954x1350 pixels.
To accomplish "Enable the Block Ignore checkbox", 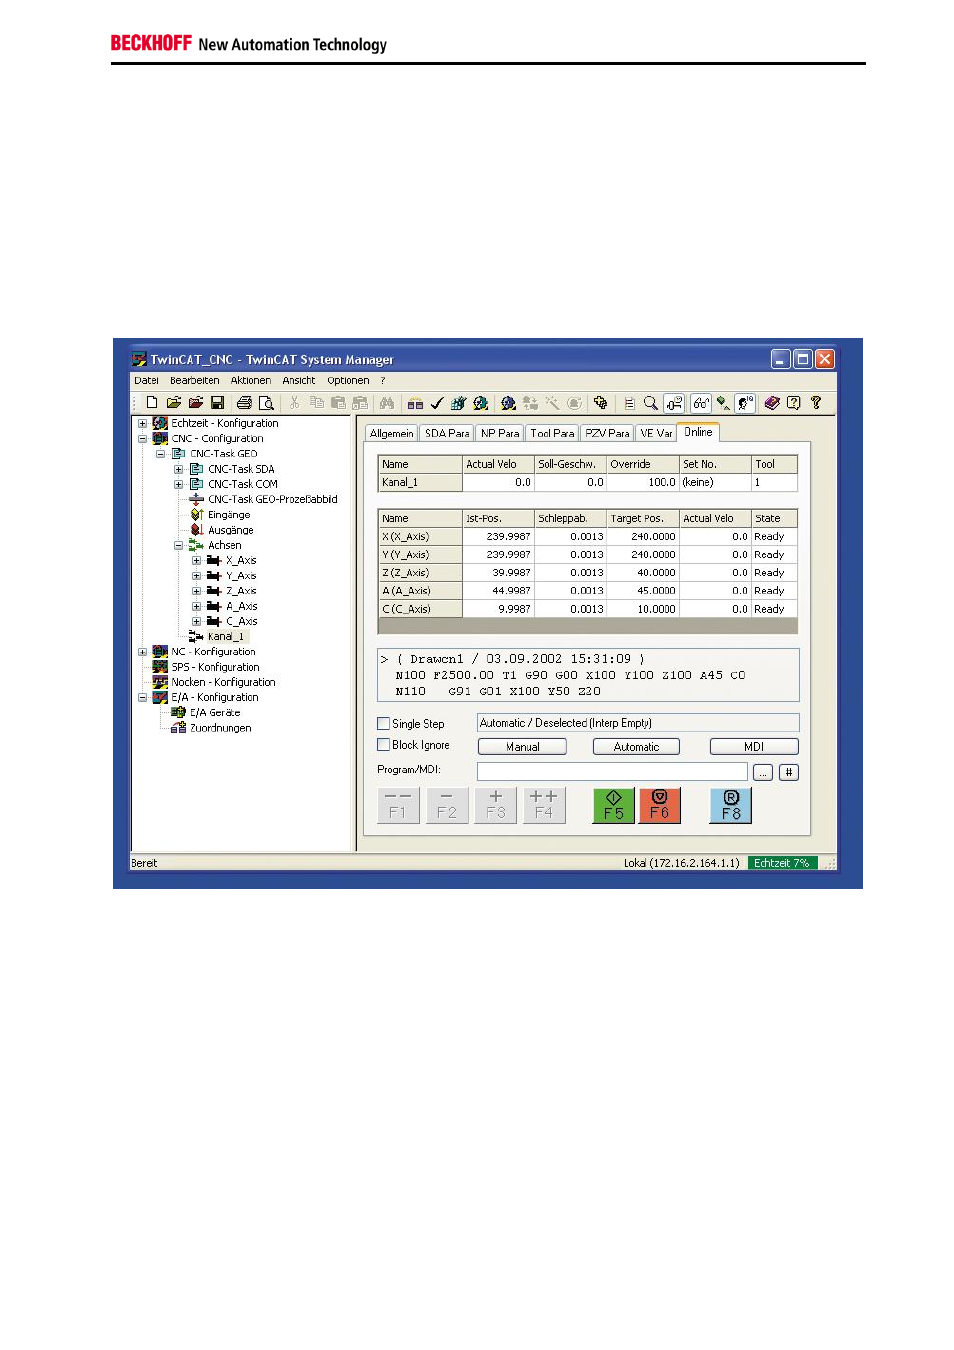I will pos(384,745).
